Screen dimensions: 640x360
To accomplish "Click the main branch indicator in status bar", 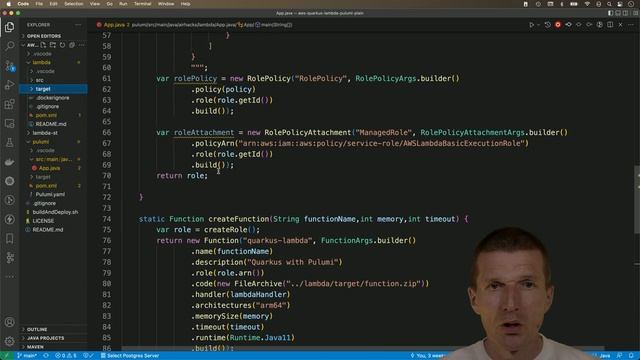I will tap(27, 356).
